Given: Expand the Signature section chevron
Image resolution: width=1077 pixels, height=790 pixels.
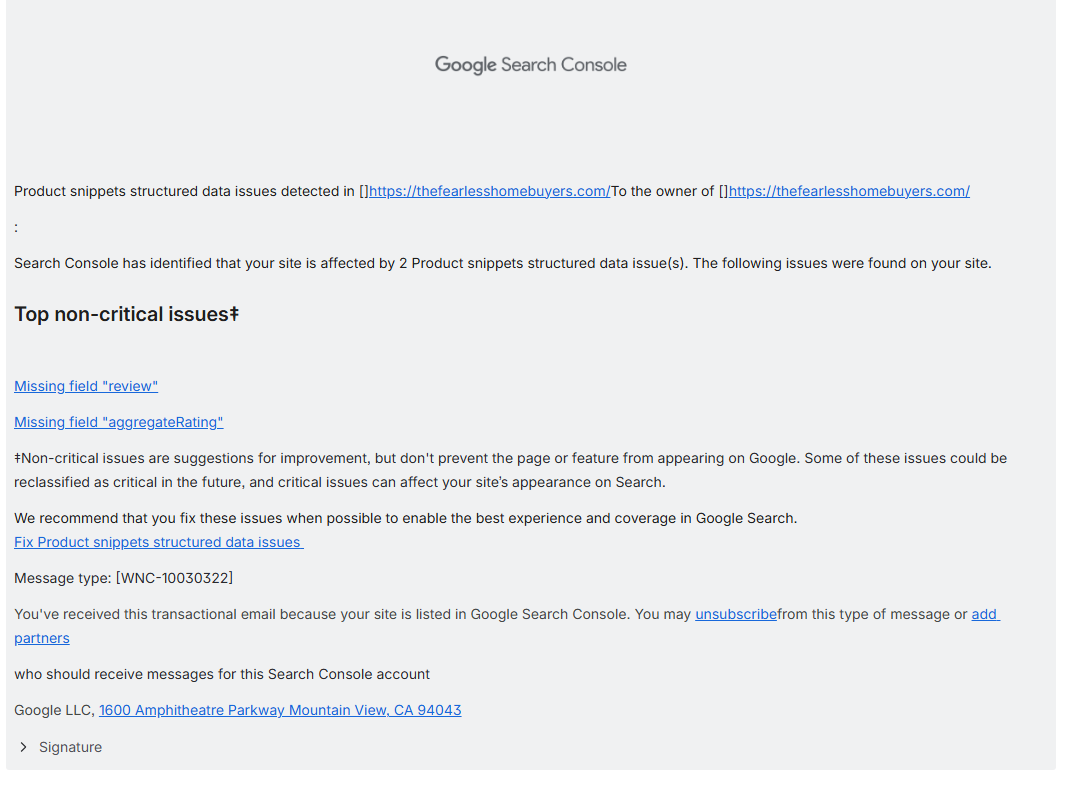Looking at the screenshot, I should pos(23,747).
